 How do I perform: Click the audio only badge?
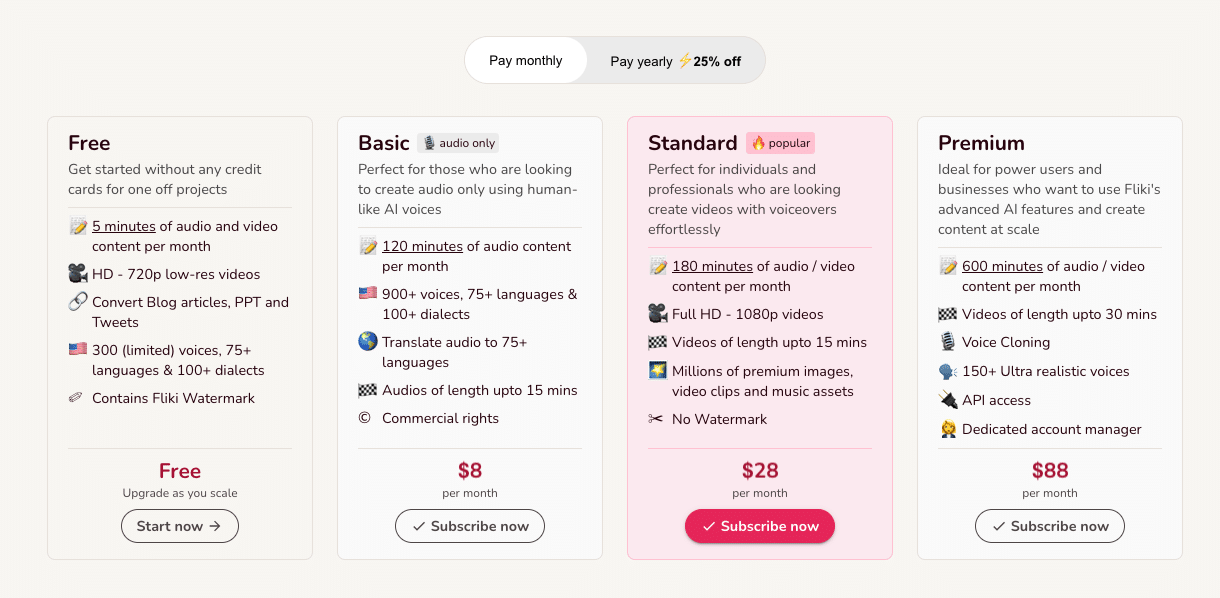[458, 143]
